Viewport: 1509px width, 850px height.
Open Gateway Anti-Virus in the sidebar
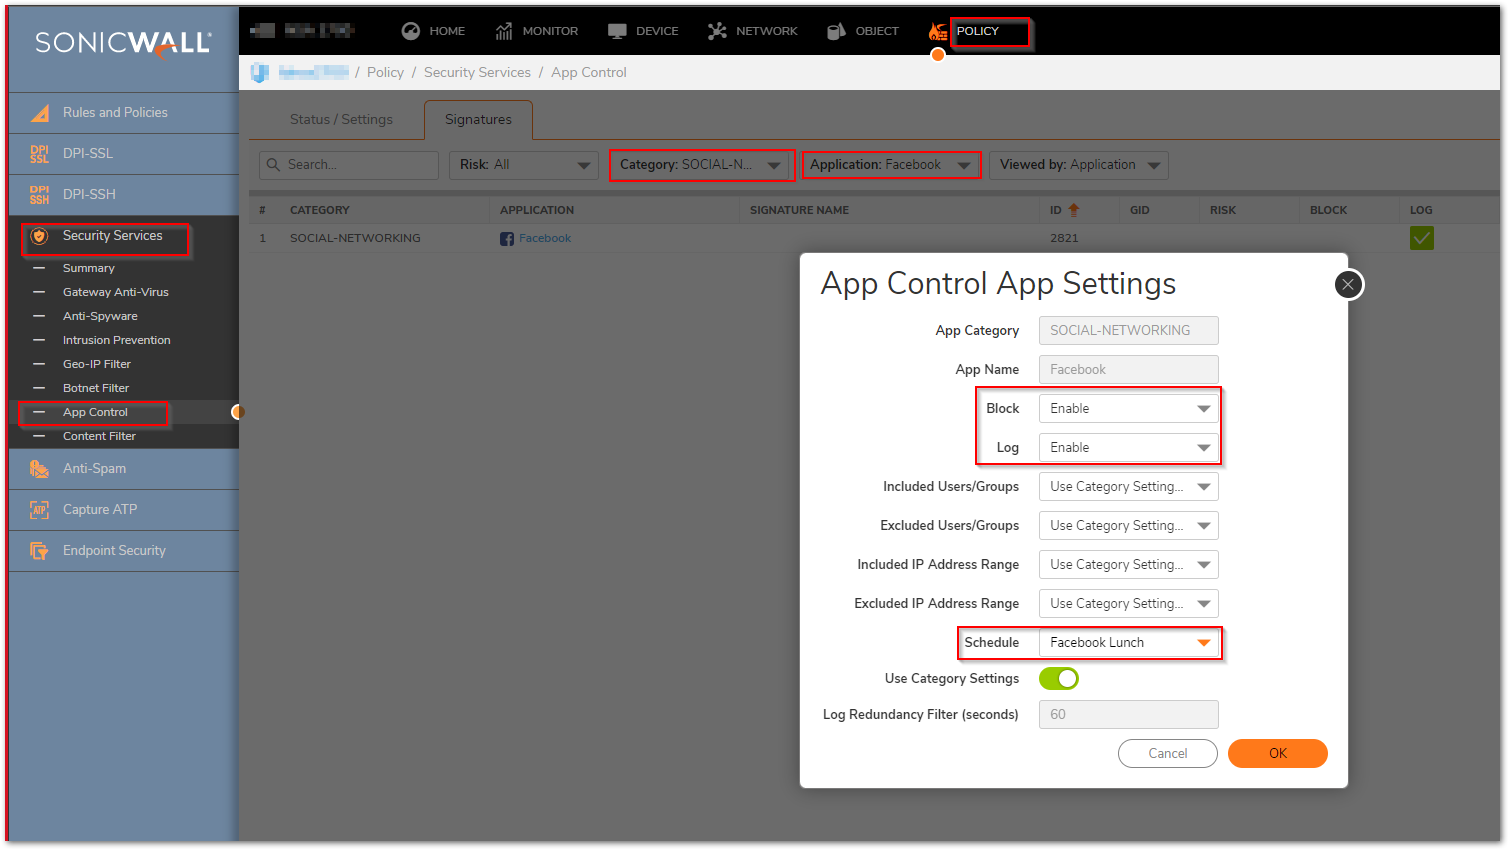tap(116, 293)
